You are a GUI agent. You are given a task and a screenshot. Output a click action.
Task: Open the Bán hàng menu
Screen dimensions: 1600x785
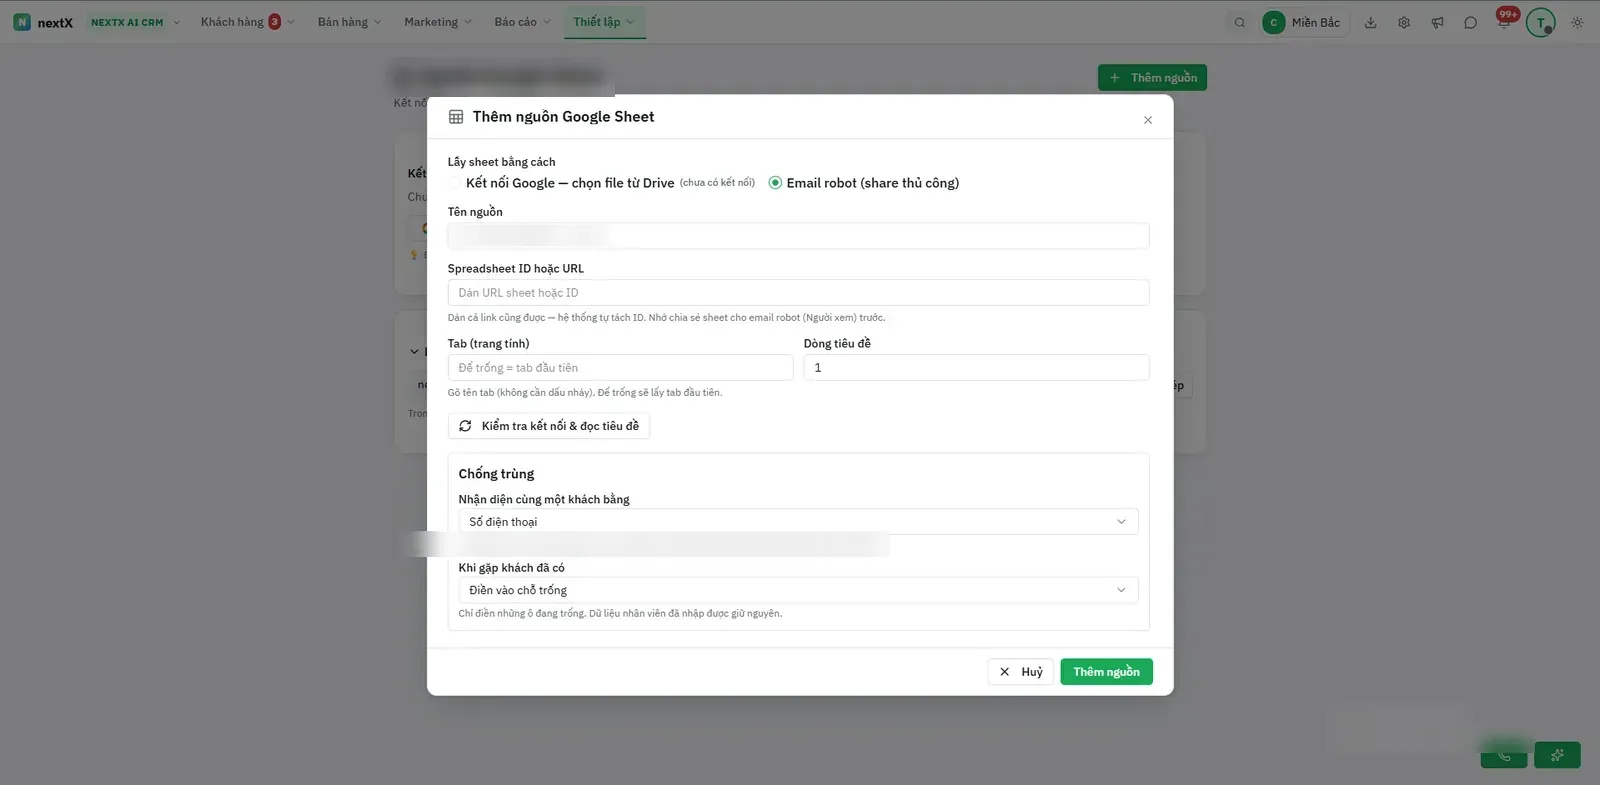(349, 22)
